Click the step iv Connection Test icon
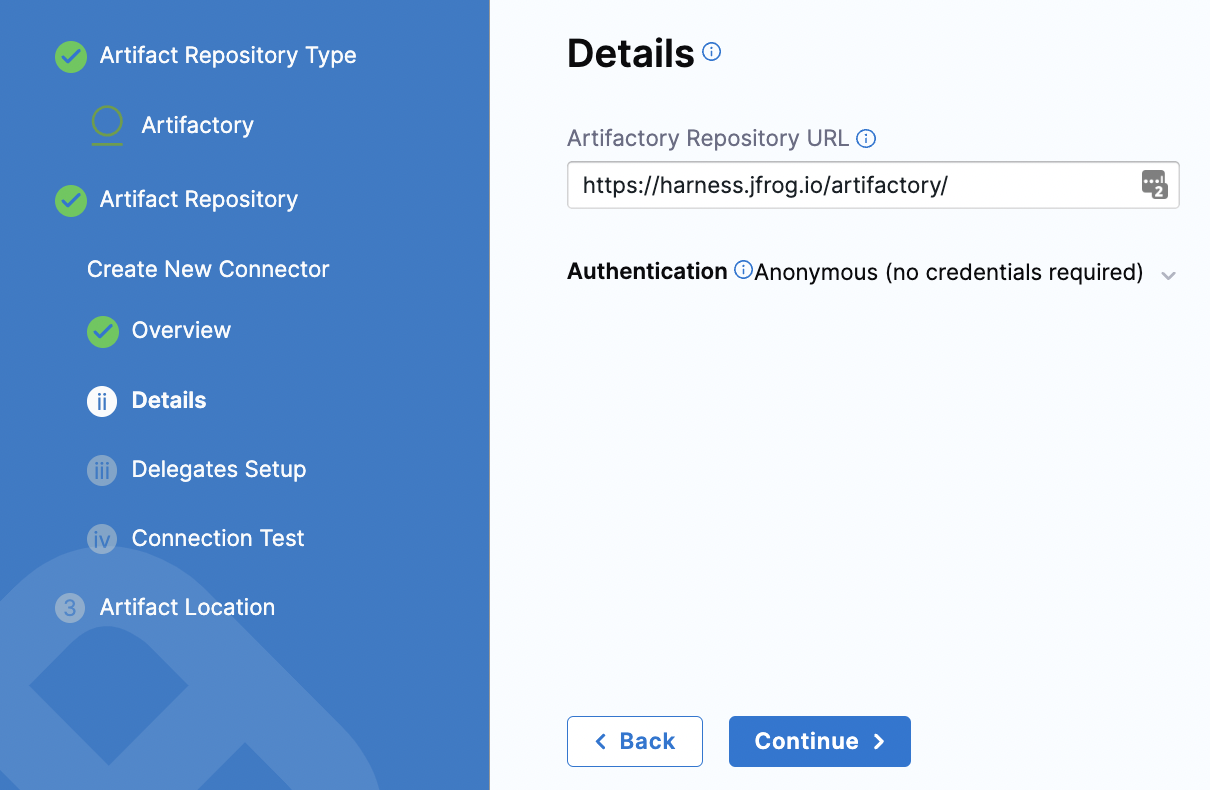 [x=102, y=539]
